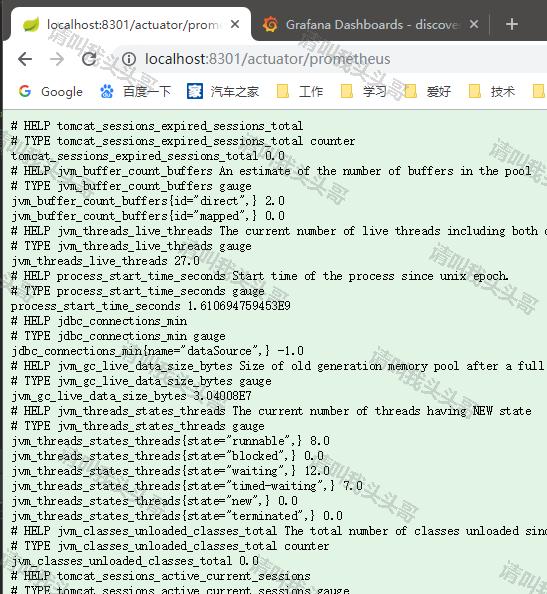Open the 百度一下 bookmark
This screenshot has height=594, width=547.
pyautogui.click(x=135, y=91)
